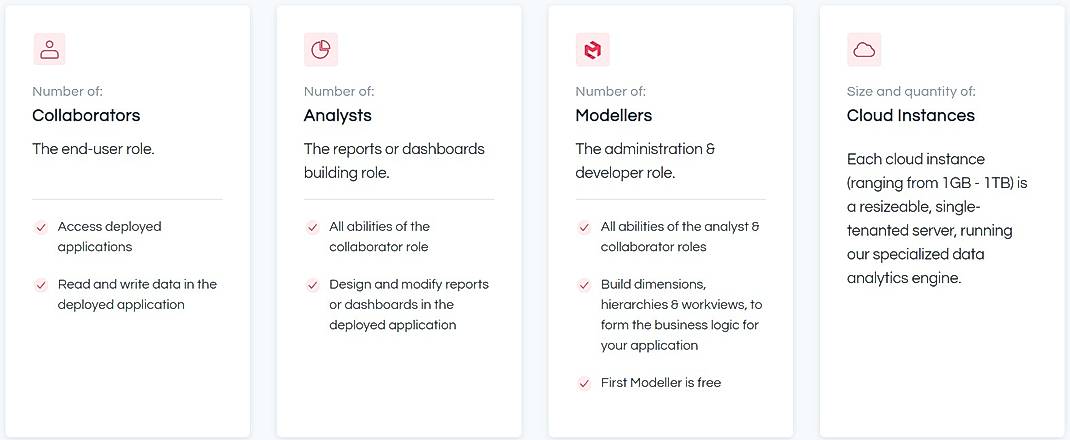Click checkmark beside All abilities of the analyst

584,228
